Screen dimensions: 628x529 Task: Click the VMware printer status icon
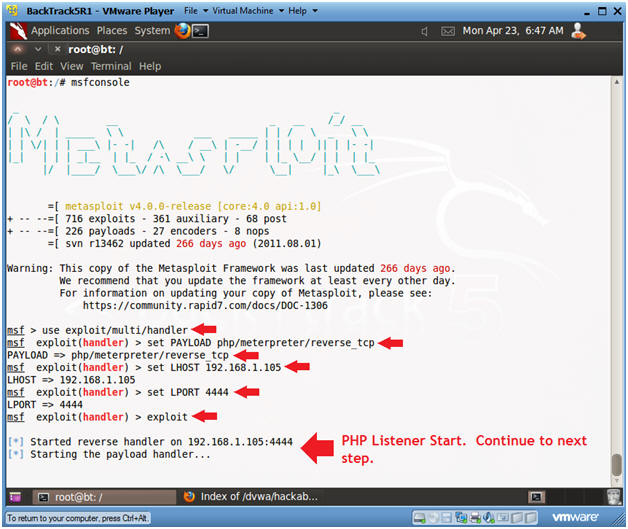coord(475,518)
